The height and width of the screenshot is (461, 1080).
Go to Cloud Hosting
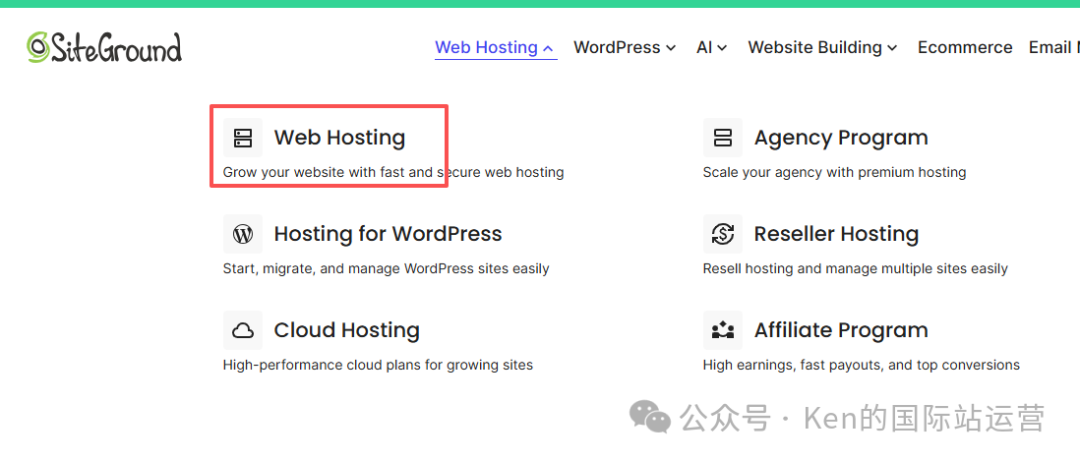[x=346, y=331]
